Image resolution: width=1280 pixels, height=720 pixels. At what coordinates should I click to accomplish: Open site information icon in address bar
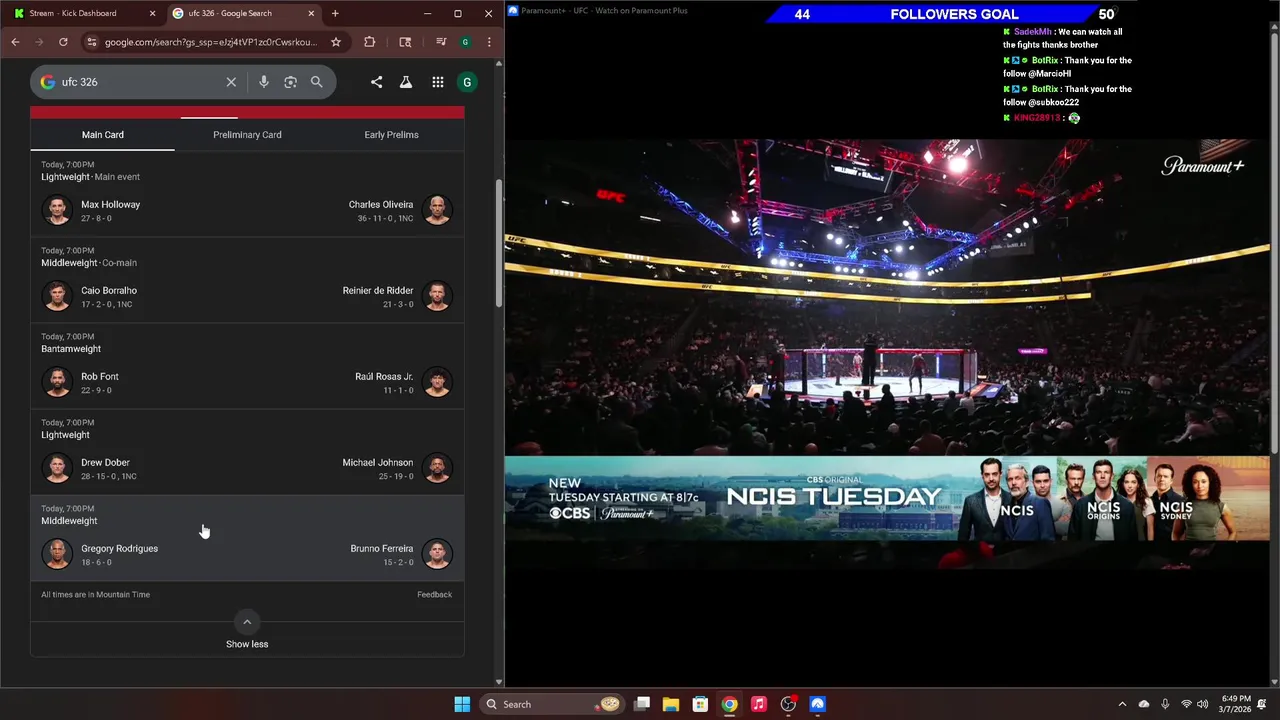coord(92,42)
